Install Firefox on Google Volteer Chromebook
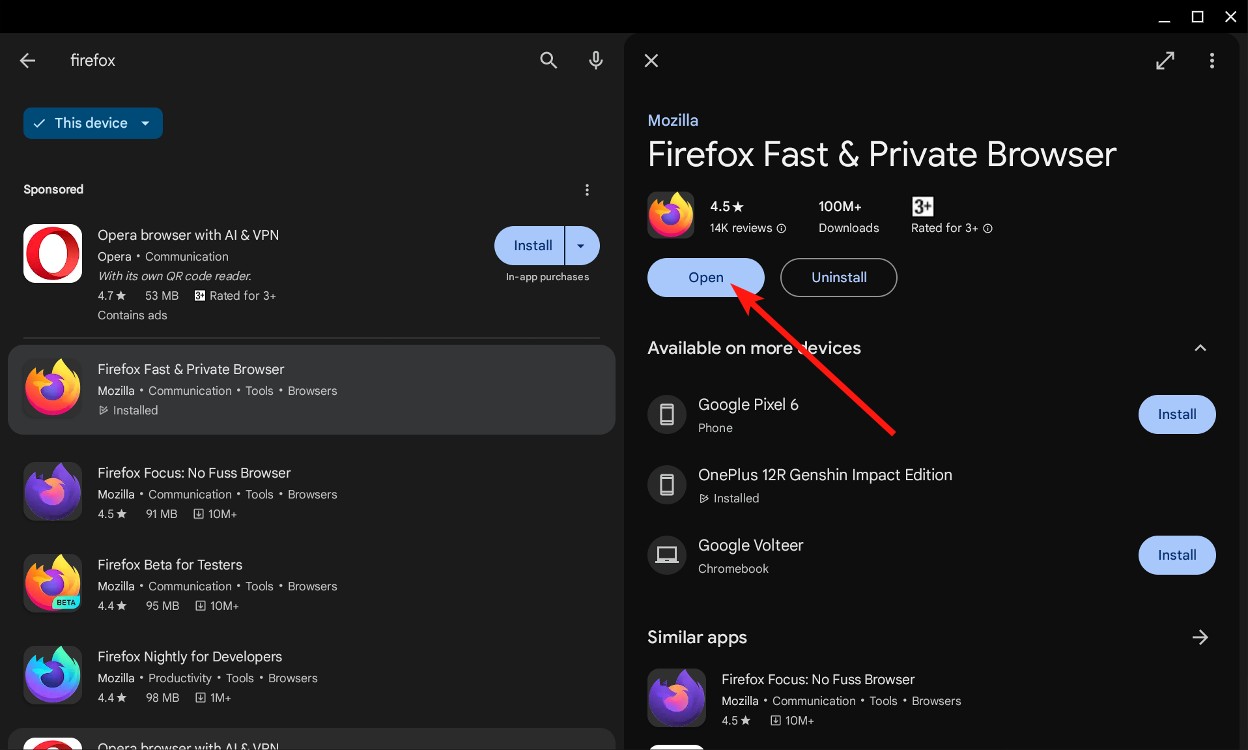Screen dimensions: 1248x750 click(x=1177, y=555)
